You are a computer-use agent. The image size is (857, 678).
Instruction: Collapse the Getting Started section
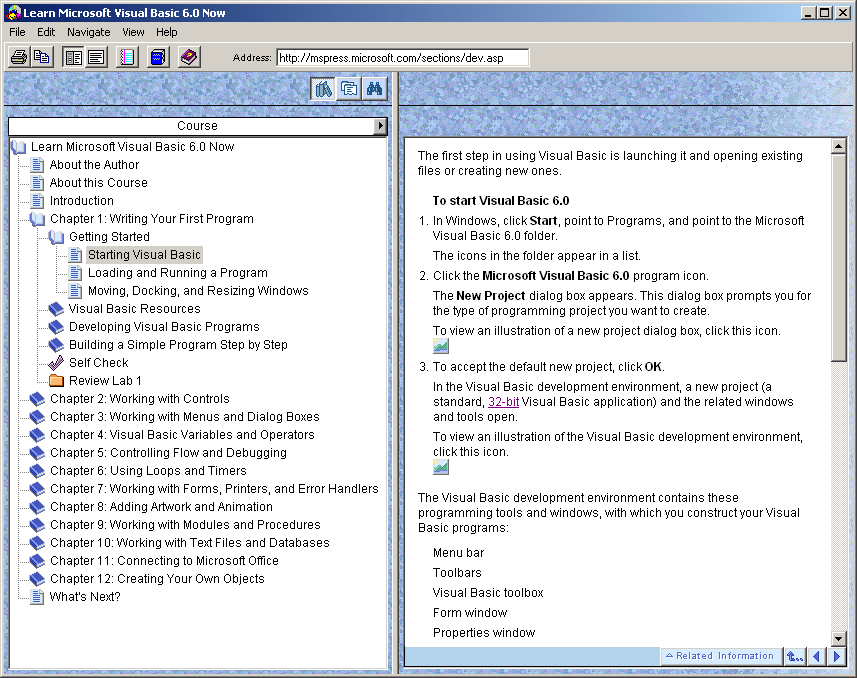(56, 237)
